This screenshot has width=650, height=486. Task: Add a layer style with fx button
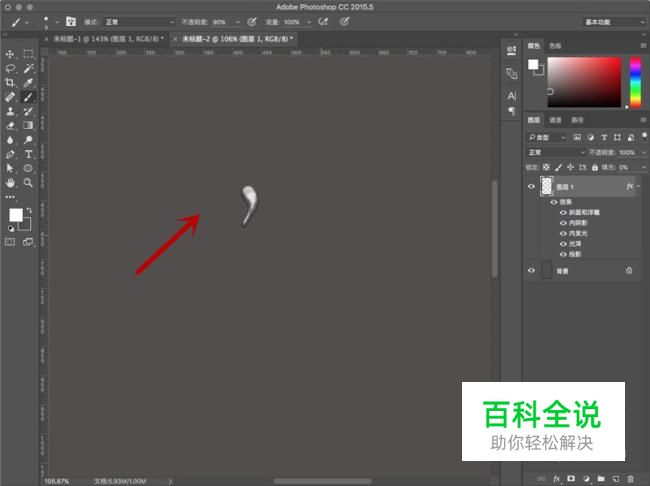tap(556, 479)
